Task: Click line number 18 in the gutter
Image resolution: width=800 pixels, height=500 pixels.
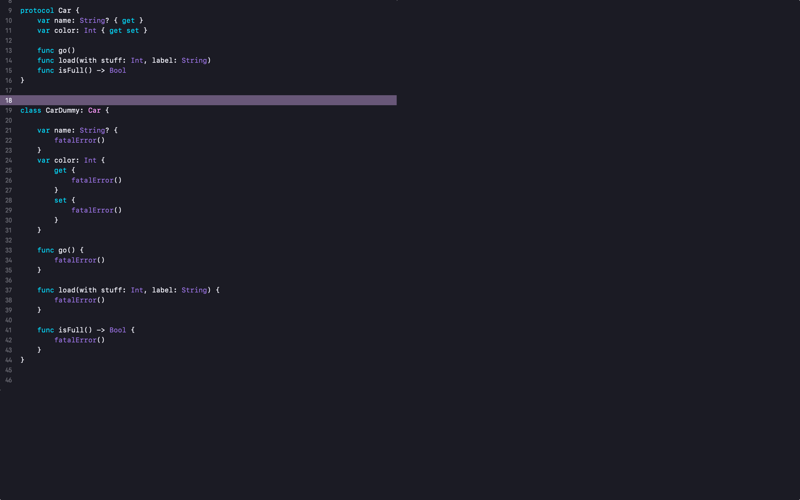Action: pyautogui.click(x=9, y=101)
